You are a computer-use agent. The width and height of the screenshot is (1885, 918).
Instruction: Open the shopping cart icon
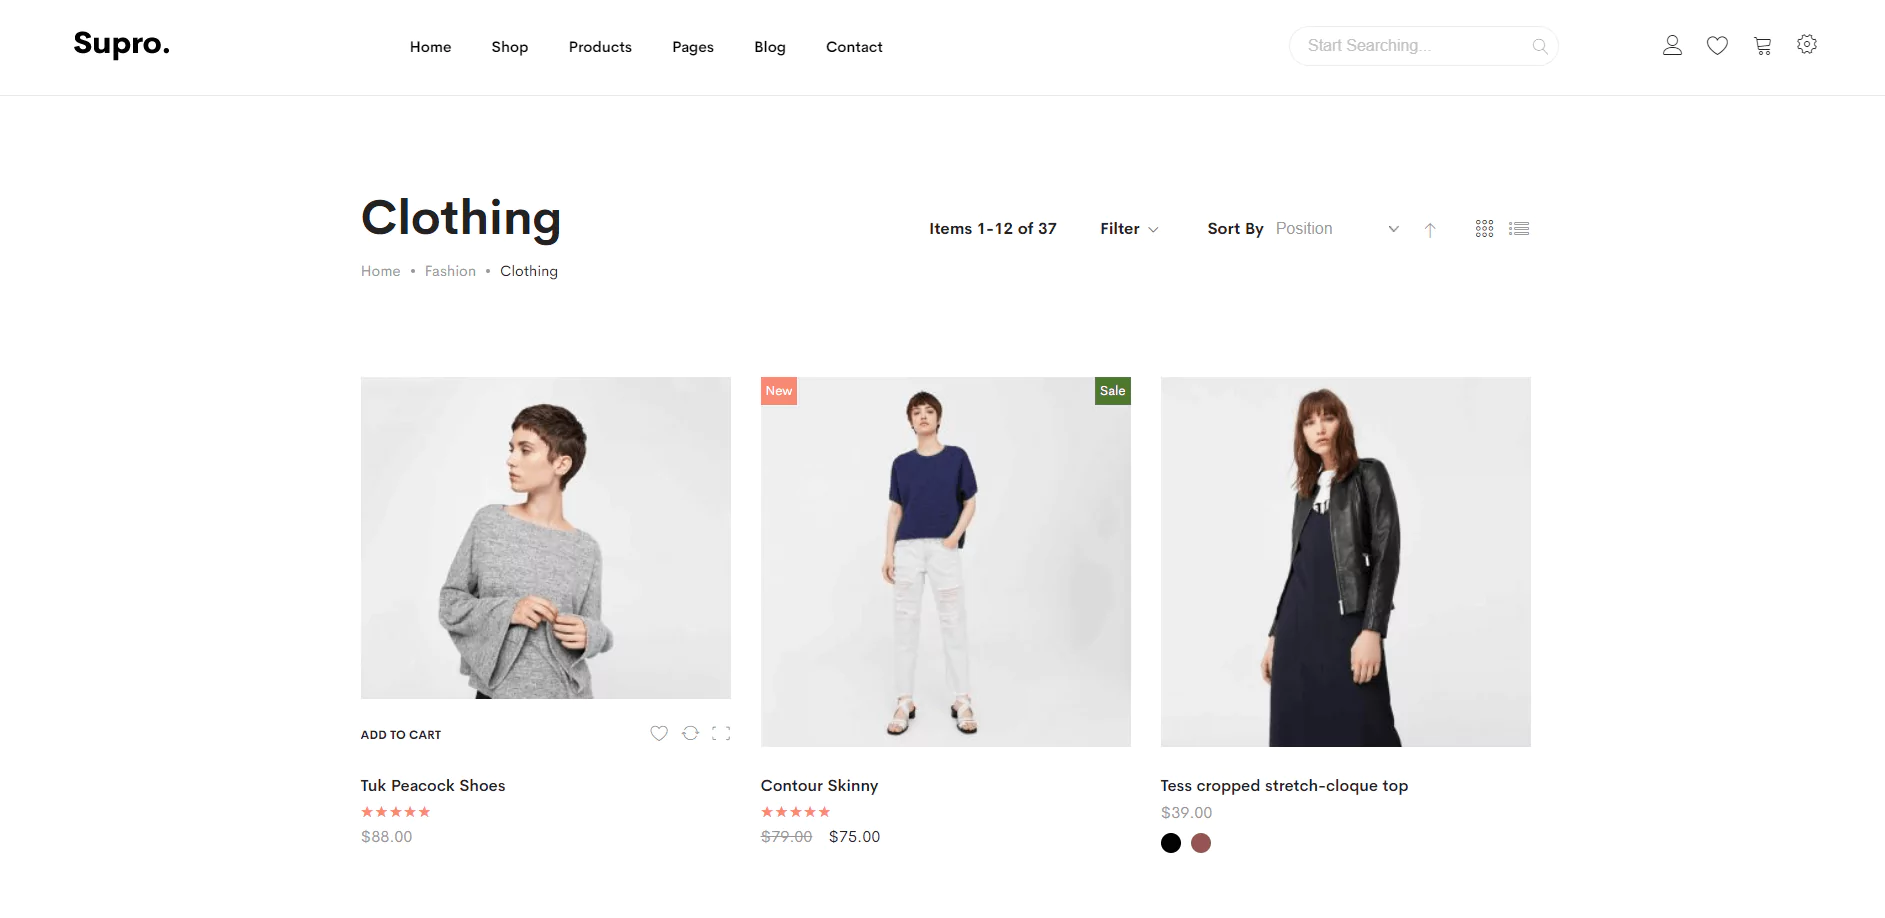tap(1762, 45)
